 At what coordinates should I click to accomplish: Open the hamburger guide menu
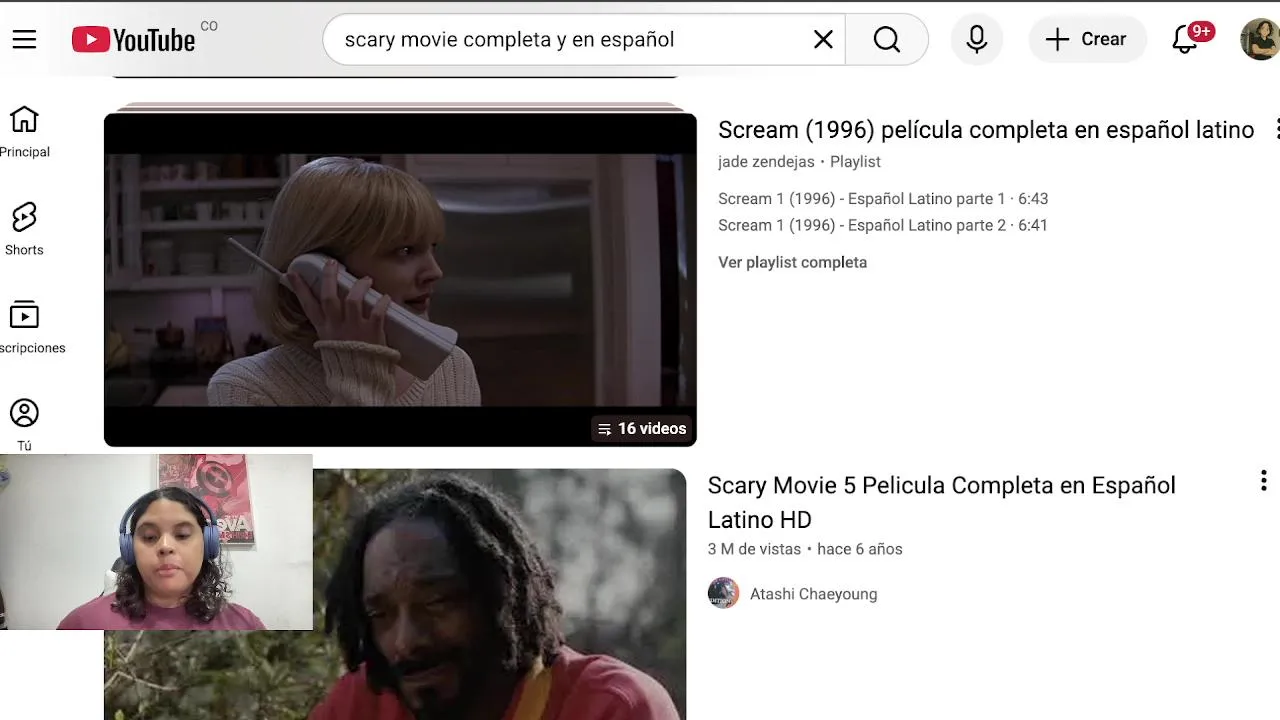coord(24,39)
